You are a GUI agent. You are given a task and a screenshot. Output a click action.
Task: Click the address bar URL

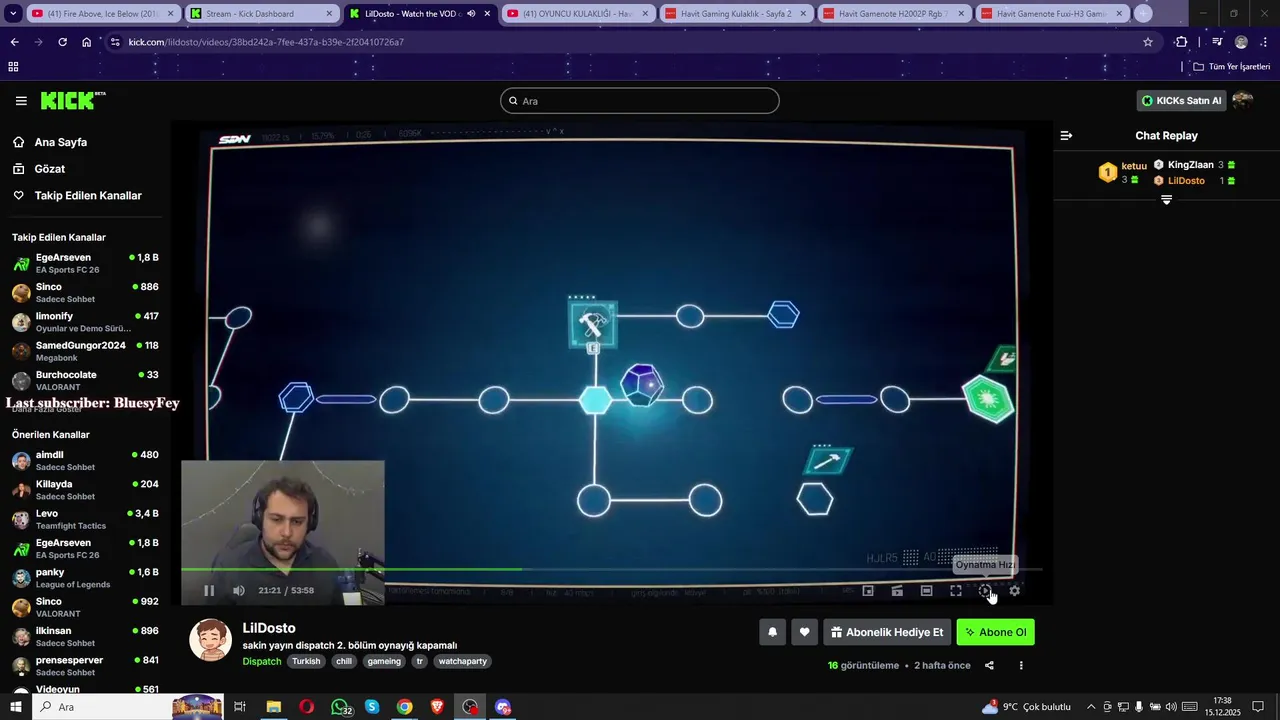(266, 42)
